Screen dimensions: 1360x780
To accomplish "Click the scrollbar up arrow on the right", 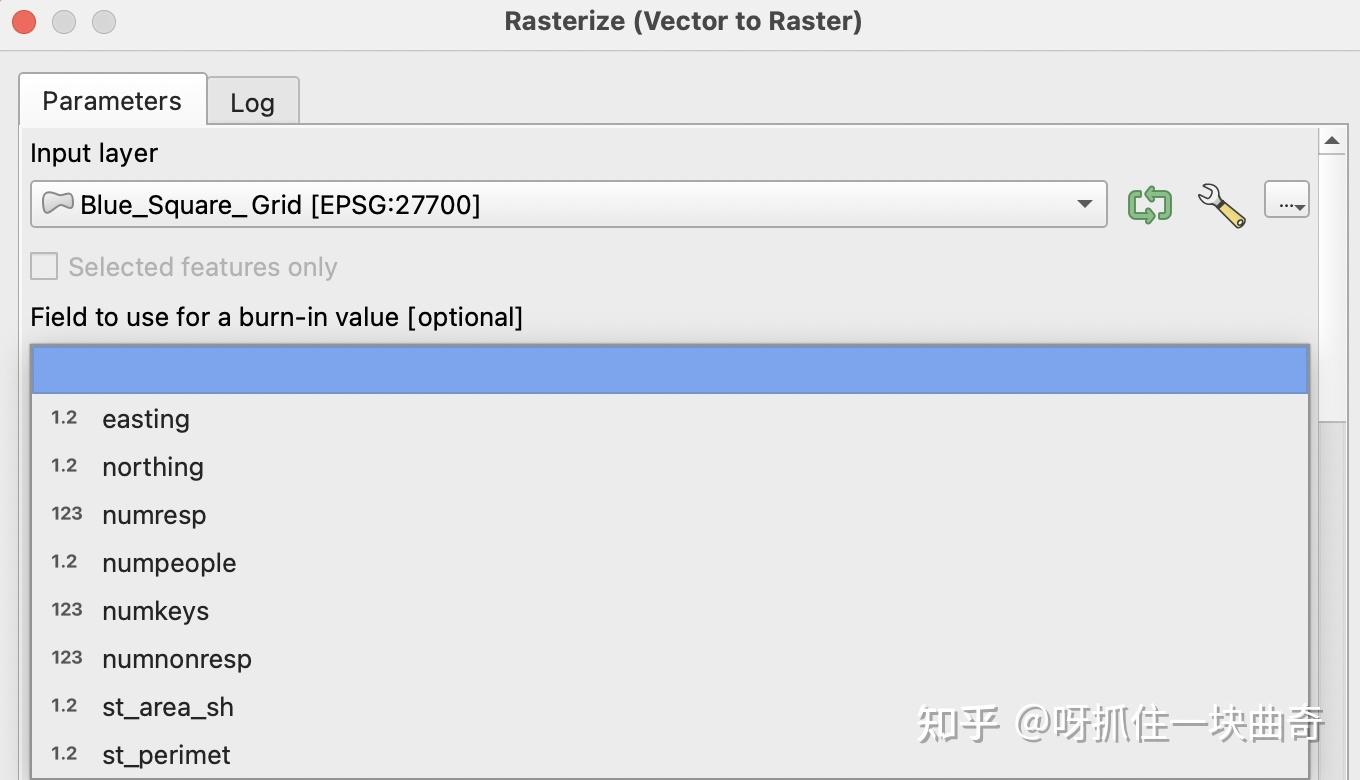I will click(x=1332, y=140).
